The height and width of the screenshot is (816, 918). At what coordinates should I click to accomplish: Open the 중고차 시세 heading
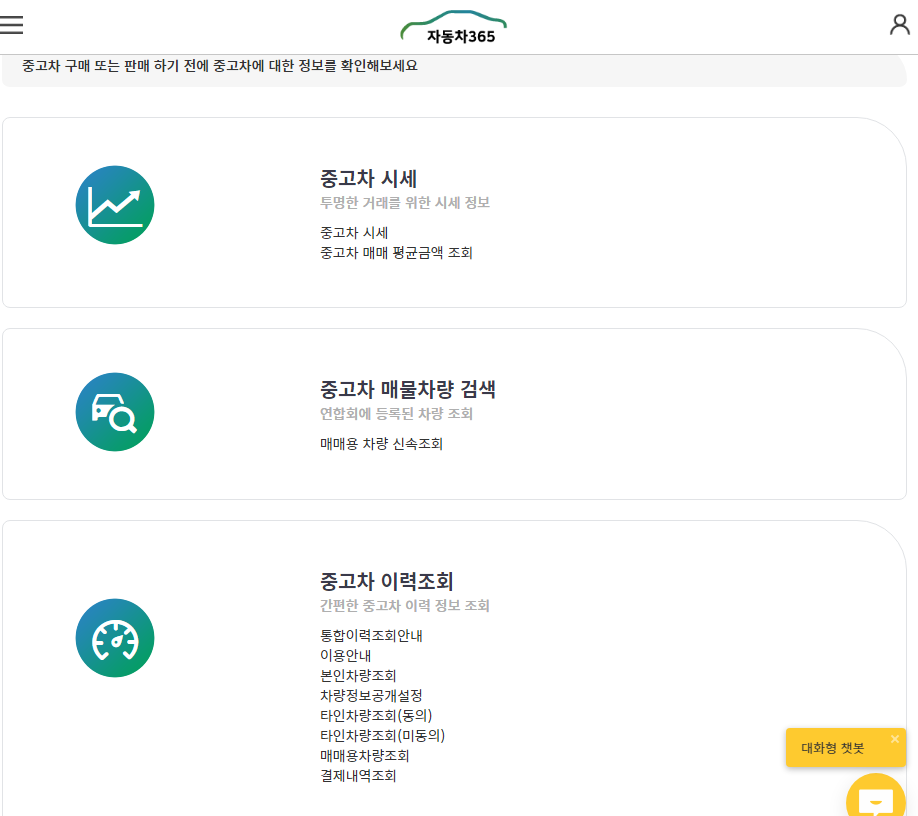point(368,179)
